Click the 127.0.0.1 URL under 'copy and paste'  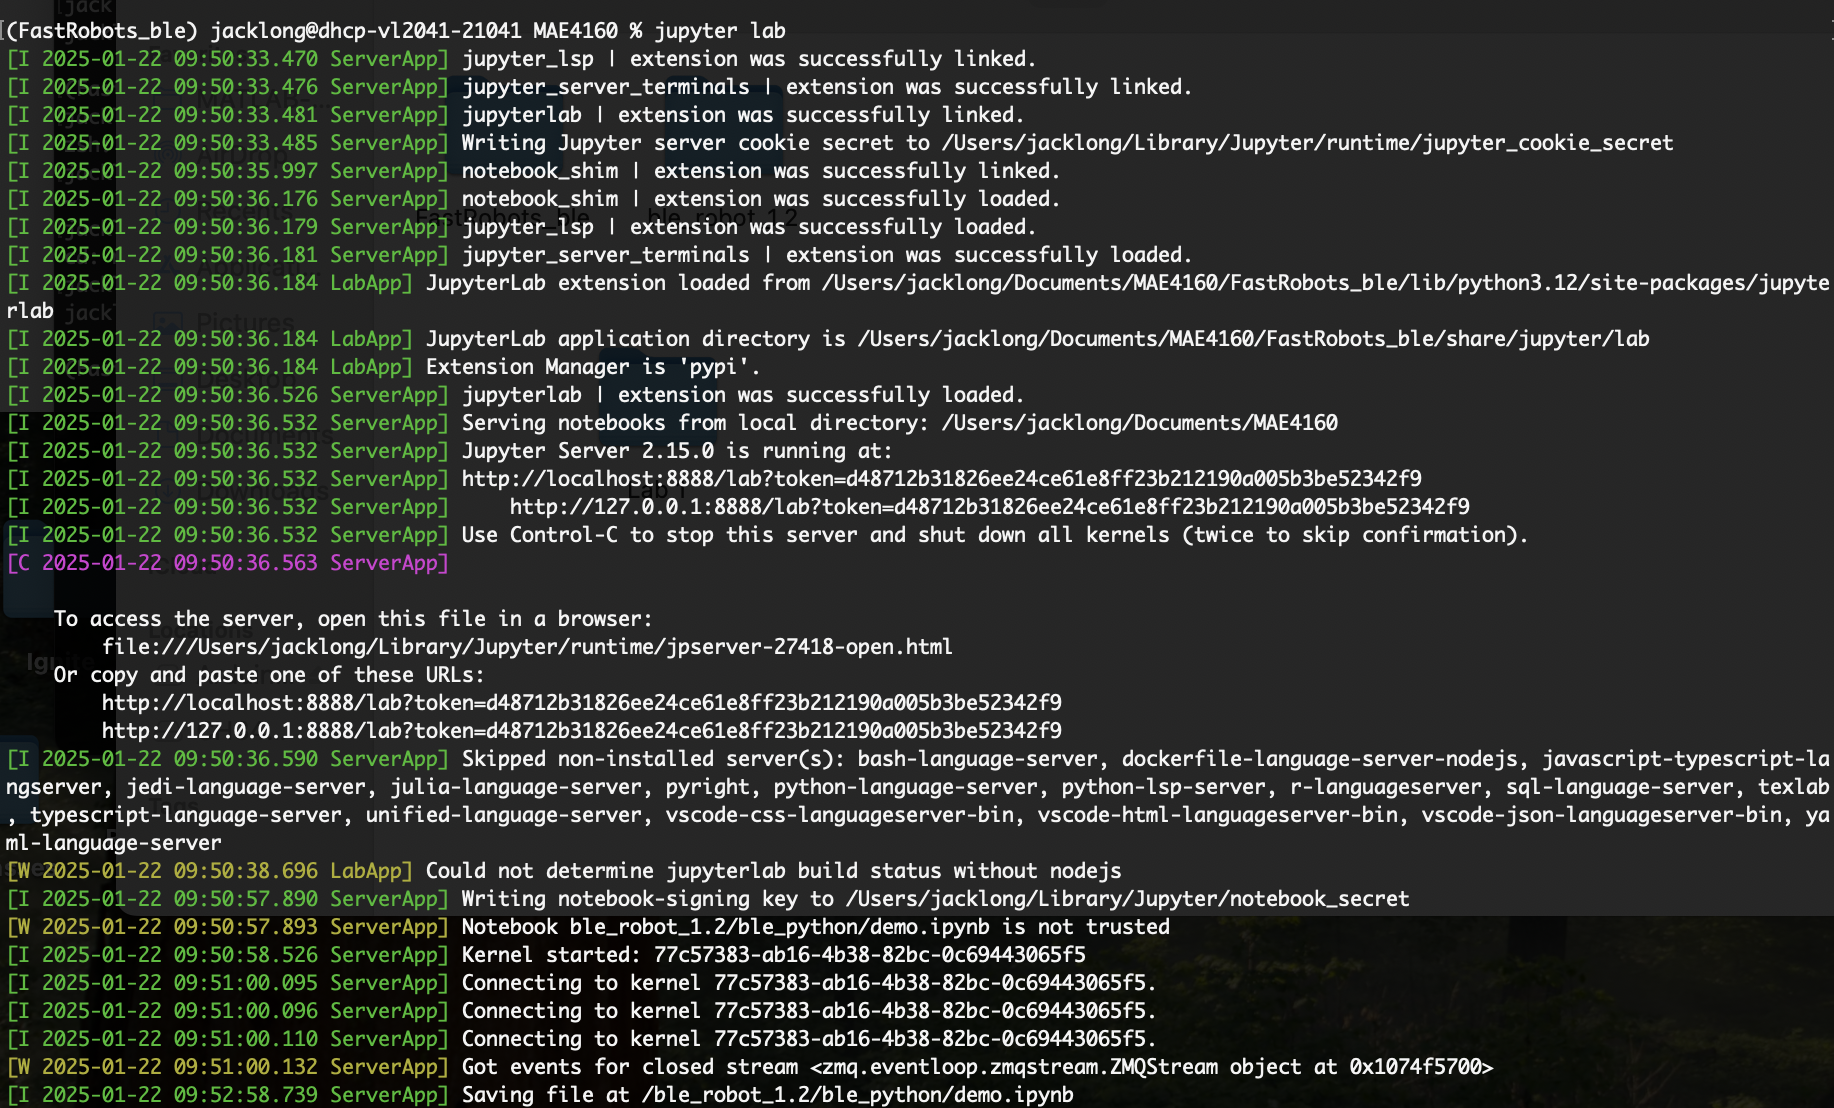coord(581,731)
